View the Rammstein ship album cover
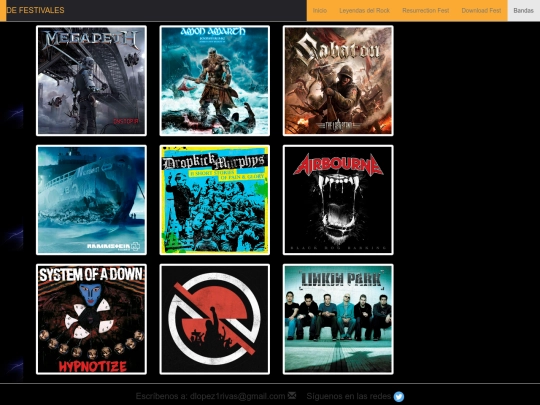The width and height of the screenshot is (540, 405). click(x=91, y=200)
